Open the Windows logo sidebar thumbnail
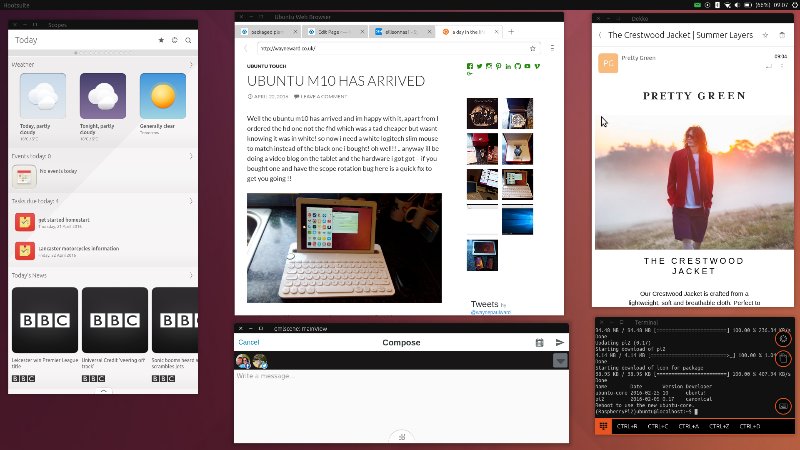The width and height of the screenshot is (800, 450). 517,221
